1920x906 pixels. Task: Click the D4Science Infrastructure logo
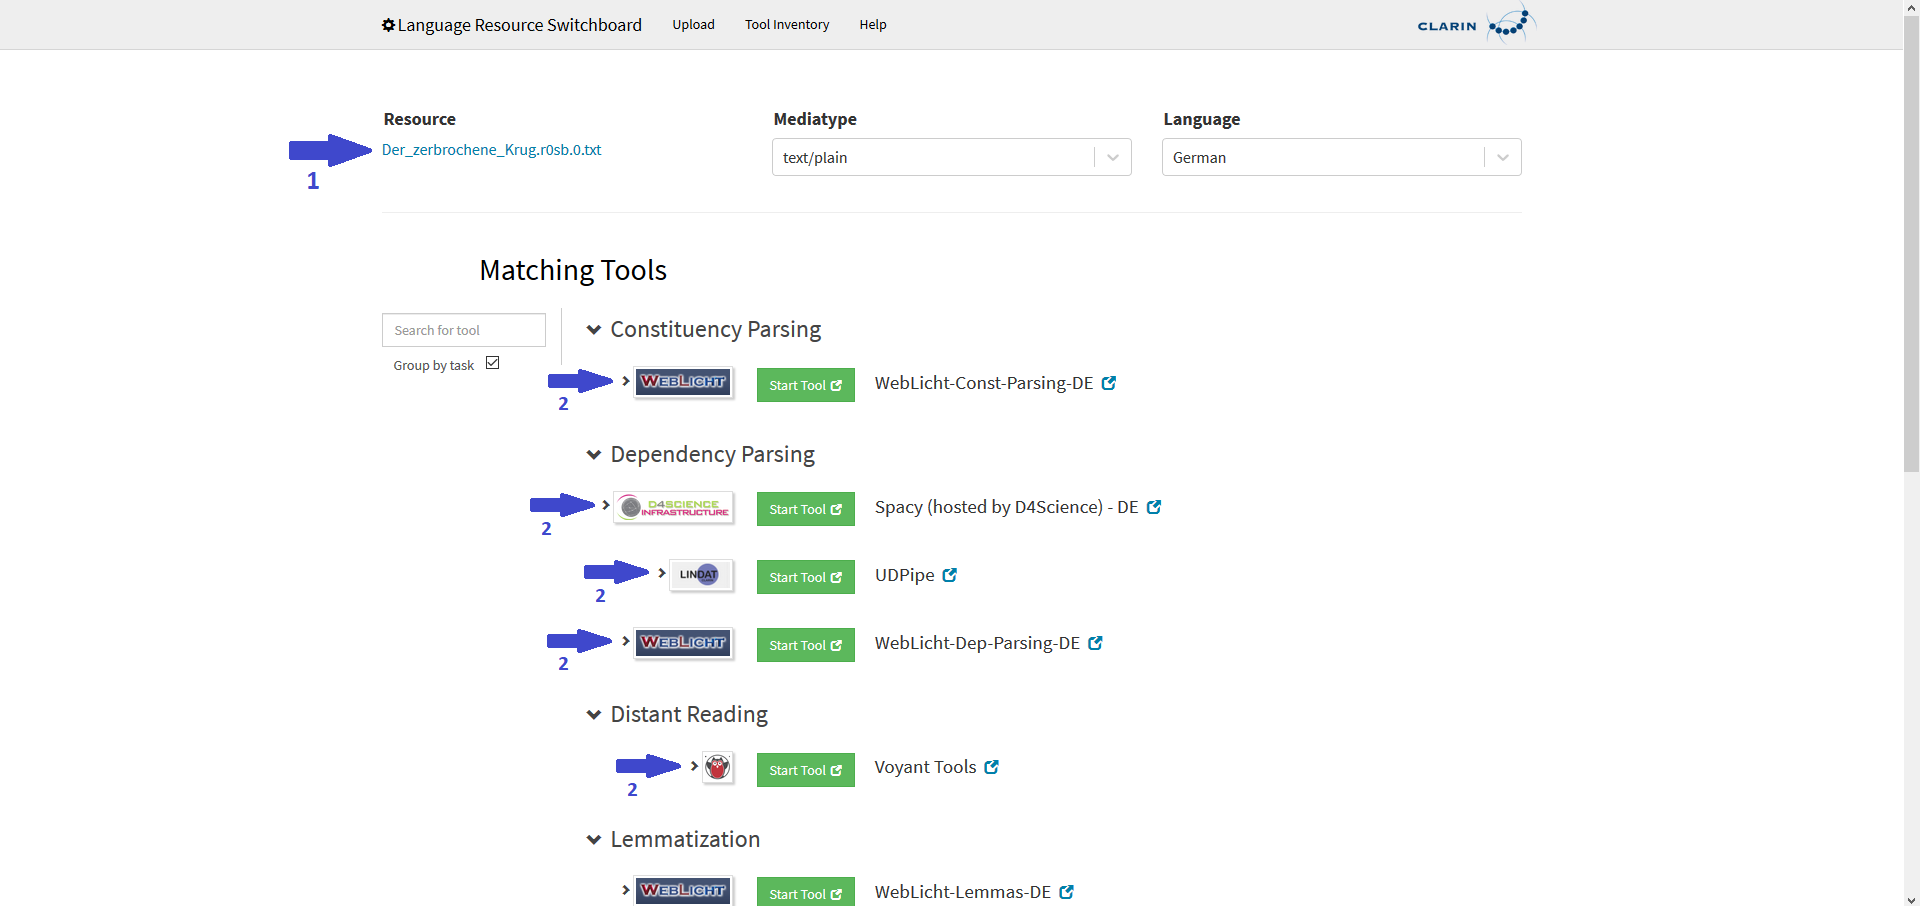click(x=673, y=508)
